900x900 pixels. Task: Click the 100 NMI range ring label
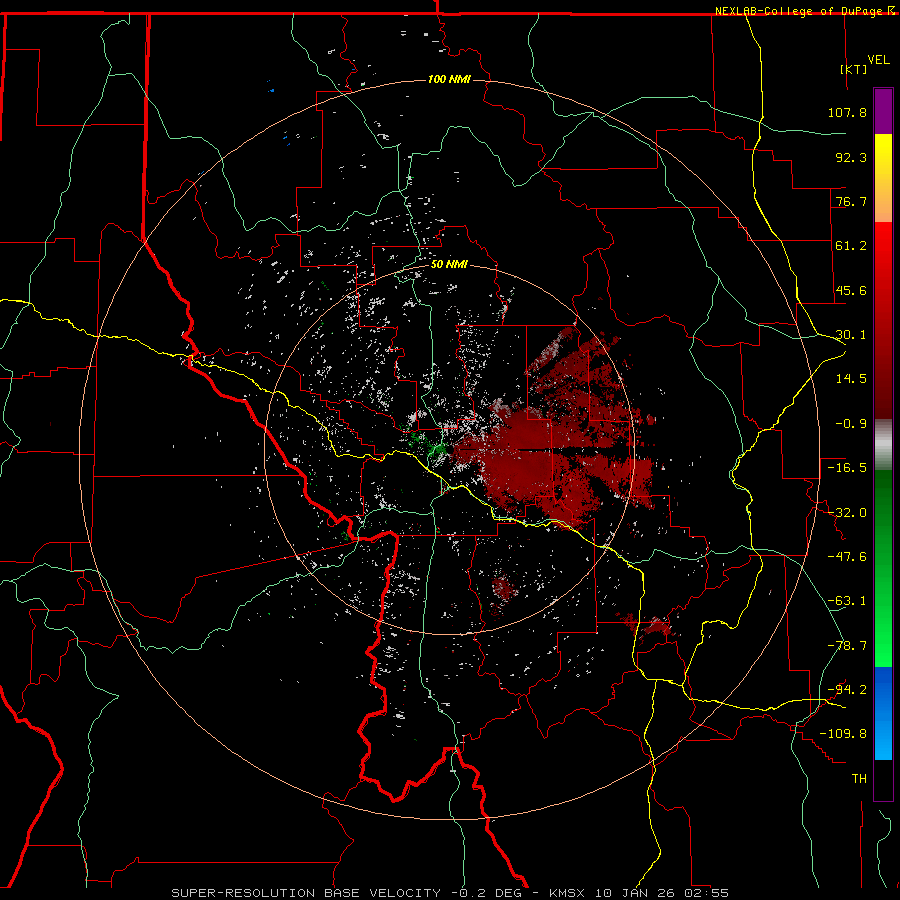[x=449, y=79]
